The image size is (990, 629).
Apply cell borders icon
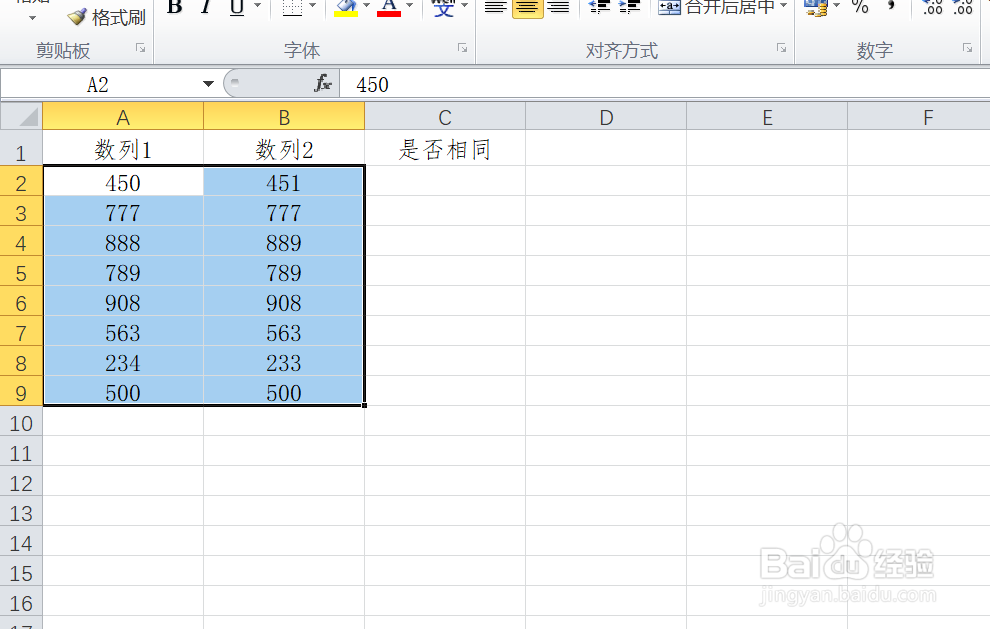point(292,8)
